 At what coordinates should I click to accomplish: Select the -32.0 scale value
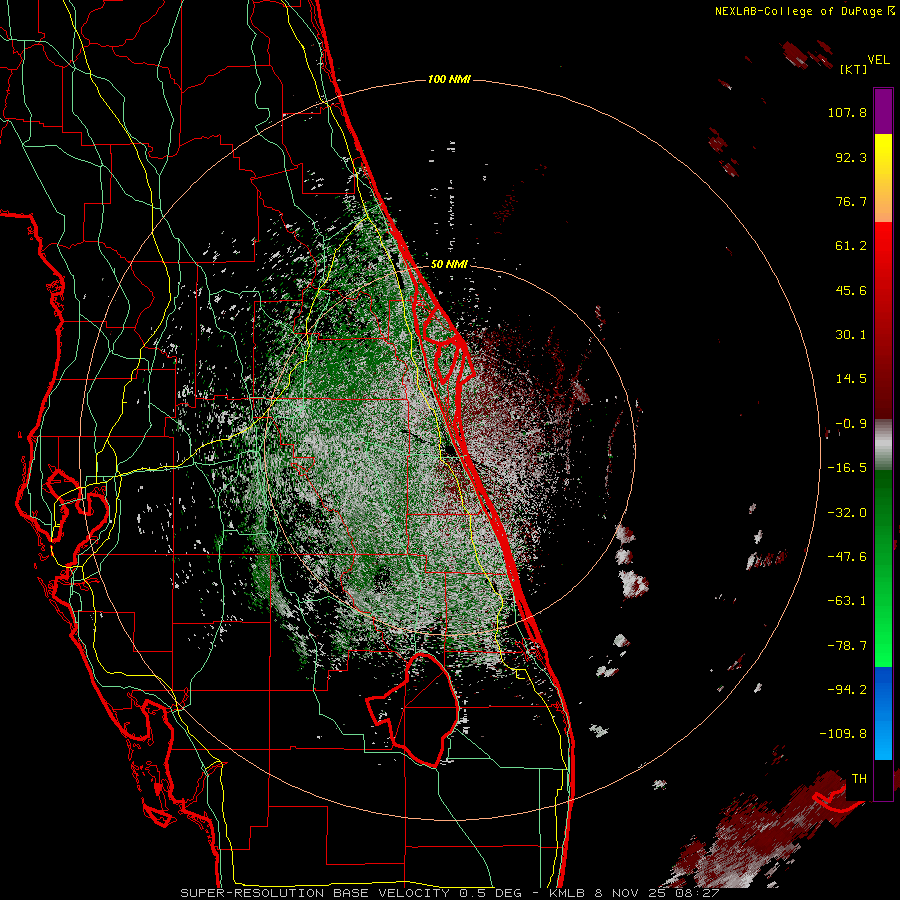(x=847, y=513)
